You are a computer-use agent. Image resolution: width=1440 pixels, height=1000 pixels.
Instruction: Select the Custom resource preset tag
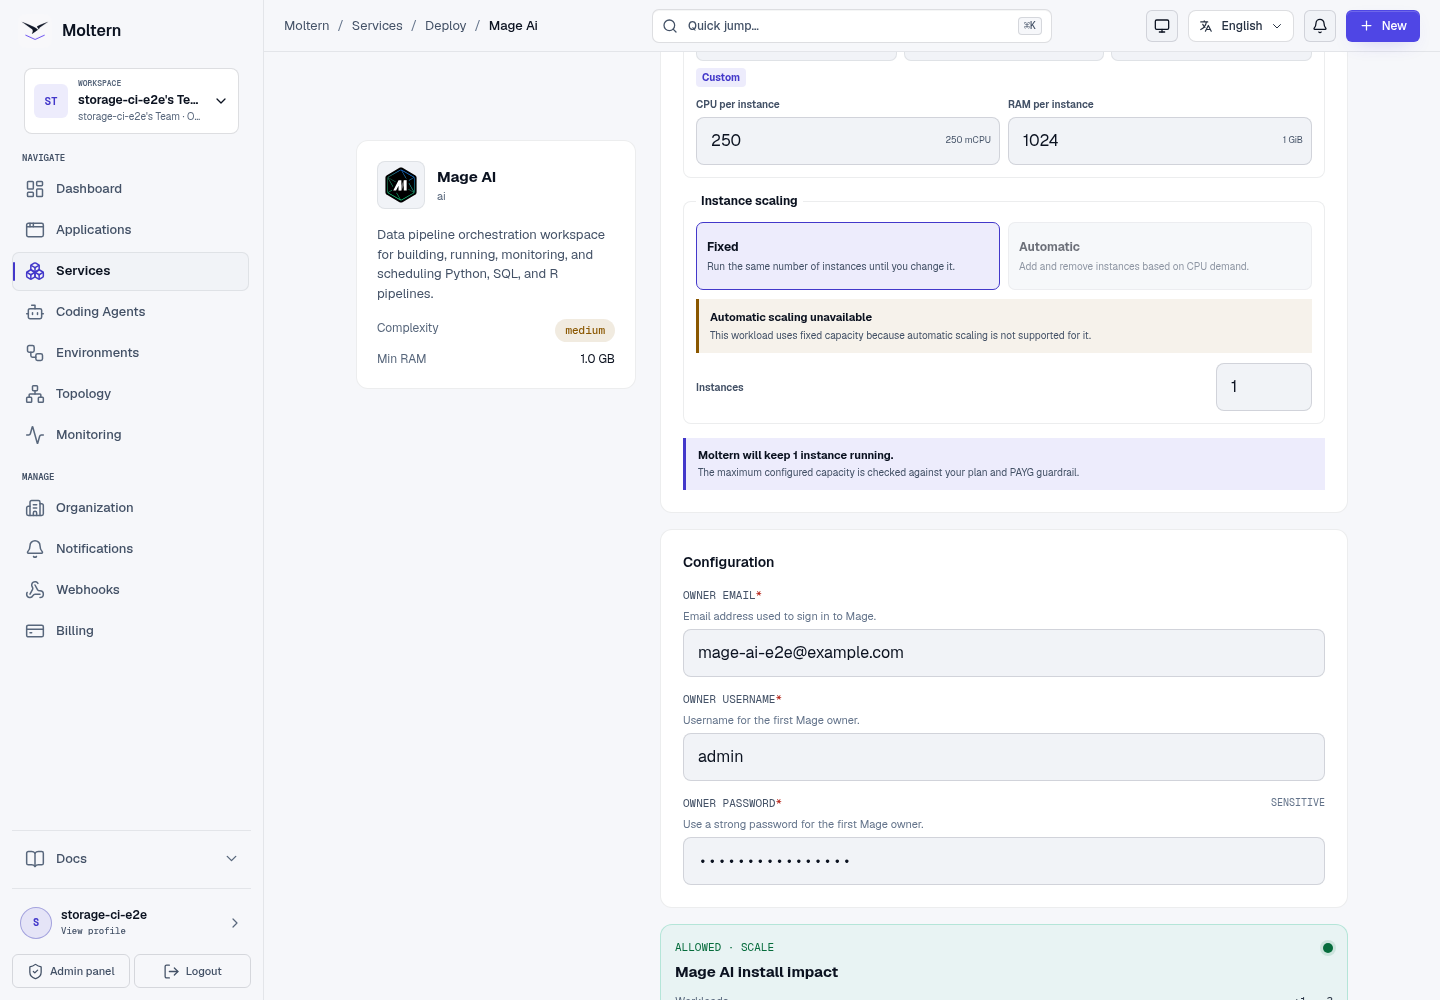[x=721, y=77]
